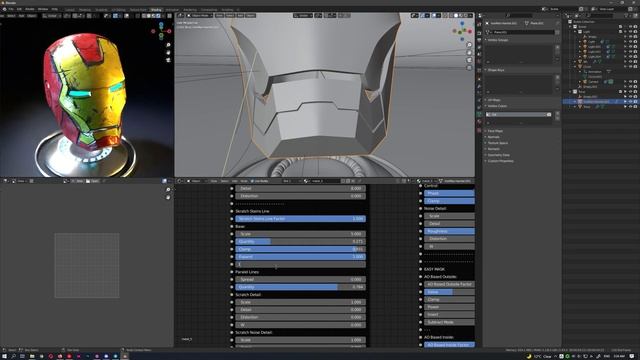The height and width of the screenshot is (360, 640).
Task: Open the Add menu in the node editor header
Action: [235, 181]
